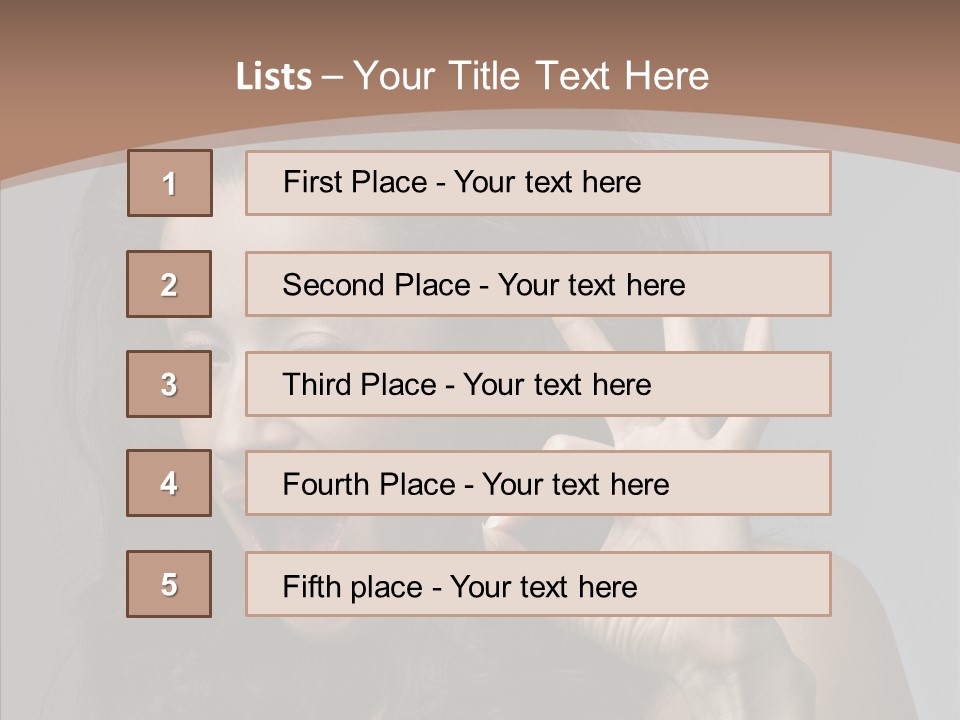Click "Your text here" in the Fifth place row

(x=544, y=586)
